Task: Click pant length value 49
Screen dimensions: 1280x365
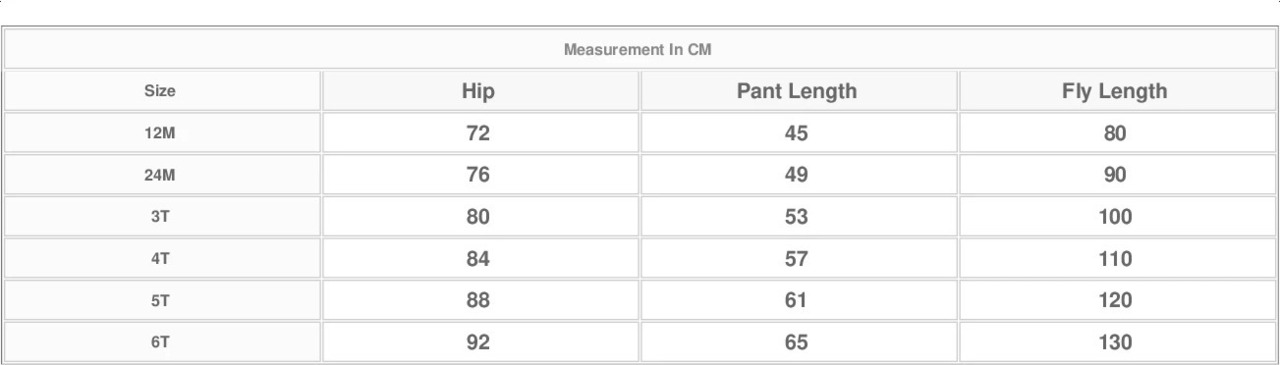Action: [x=797, y=176]
